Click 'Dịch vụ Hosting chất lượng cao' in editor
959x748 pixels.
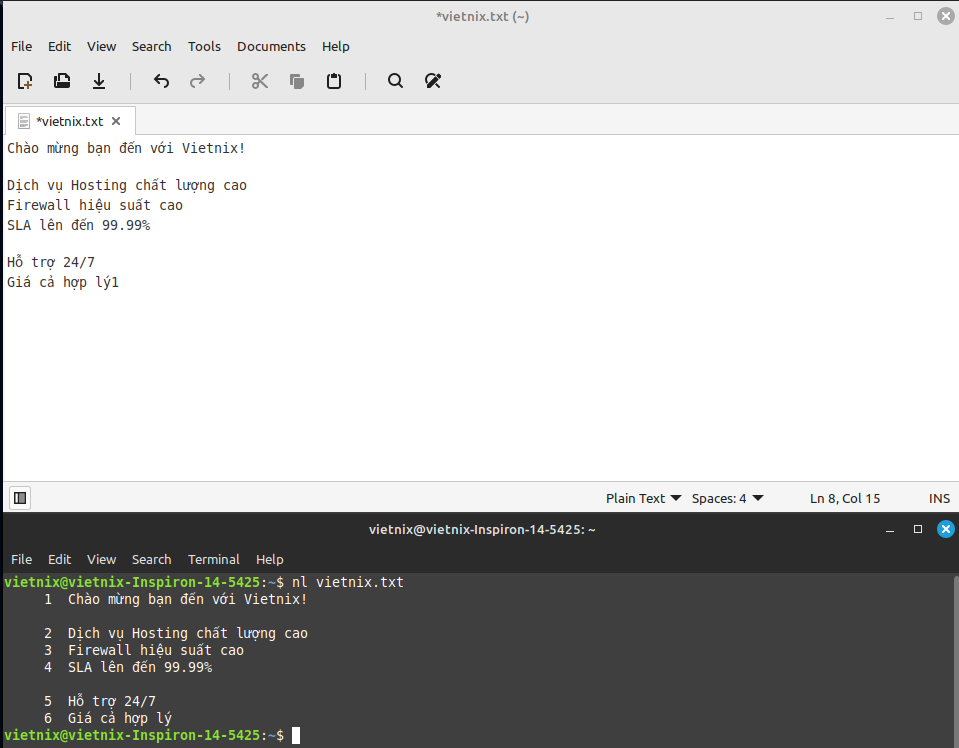(127, 185)
